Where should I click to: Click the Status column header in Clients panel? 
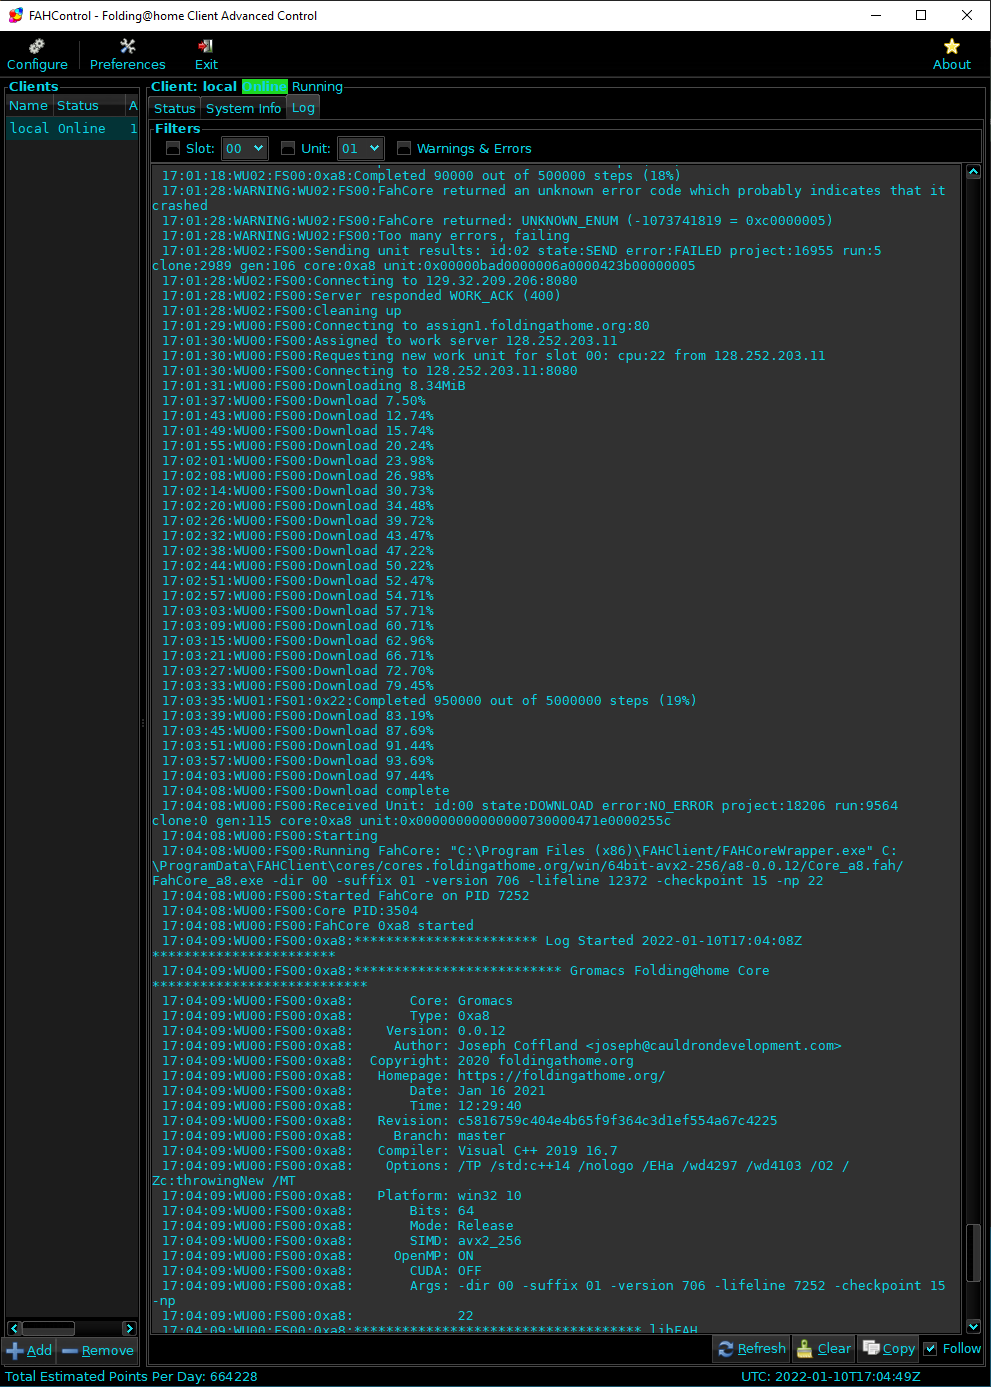pyautogui.click(x=78, y=105)
